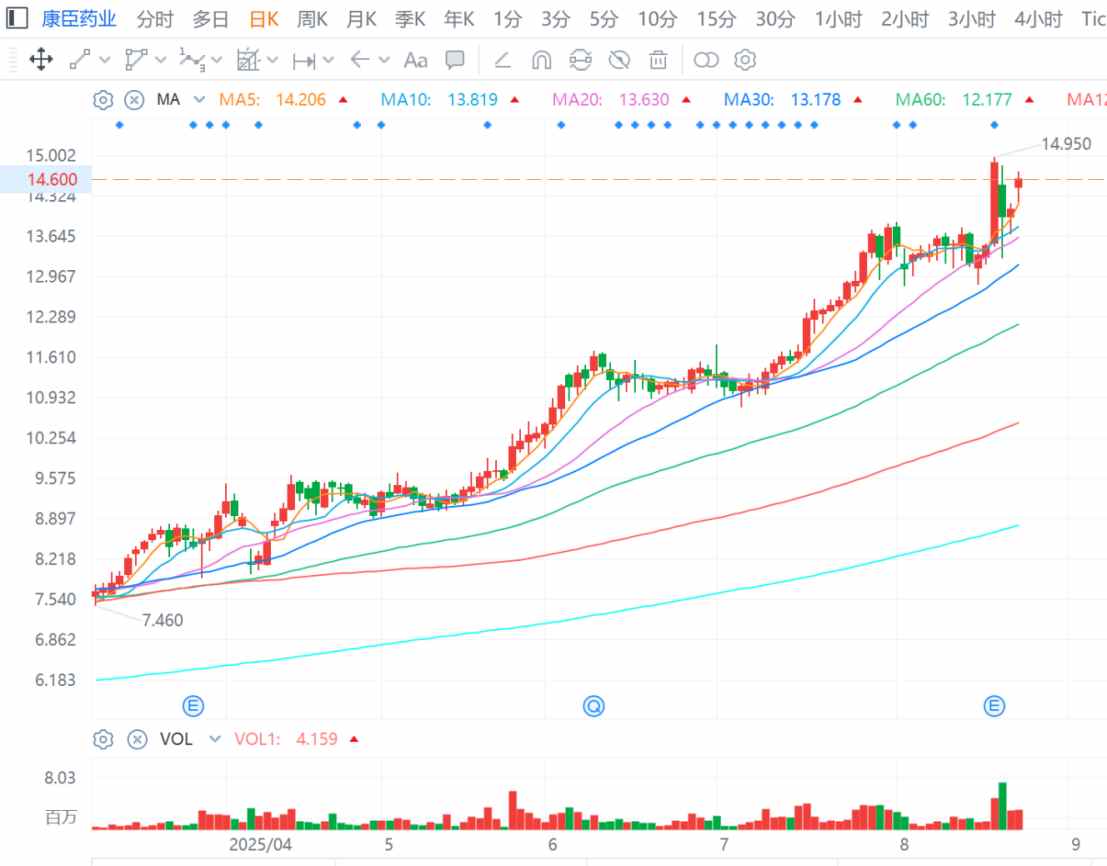This screenshot has height=866, width=1107.
Task: Click the 康臣药业 stock name
Action: 78,18
